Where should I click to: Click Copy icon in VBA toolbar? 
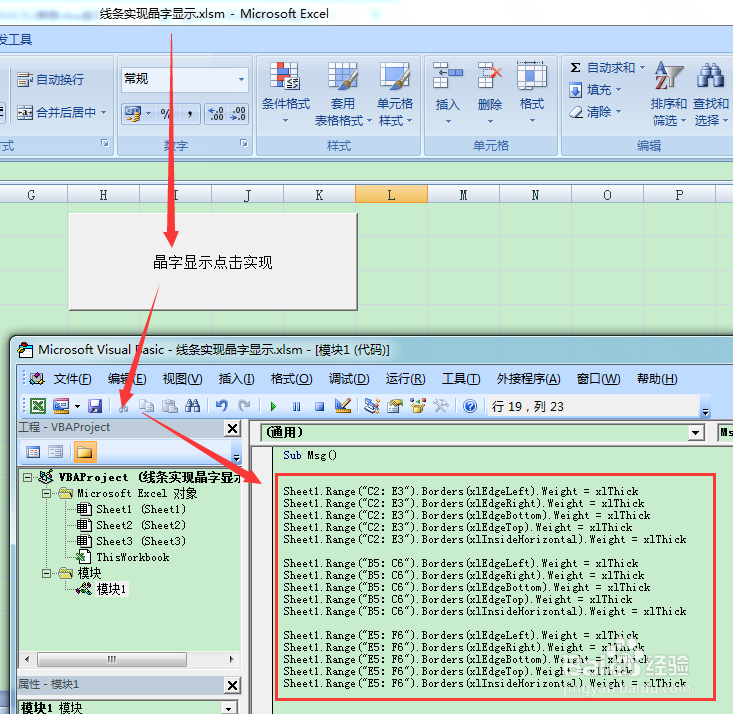[147, 406]
